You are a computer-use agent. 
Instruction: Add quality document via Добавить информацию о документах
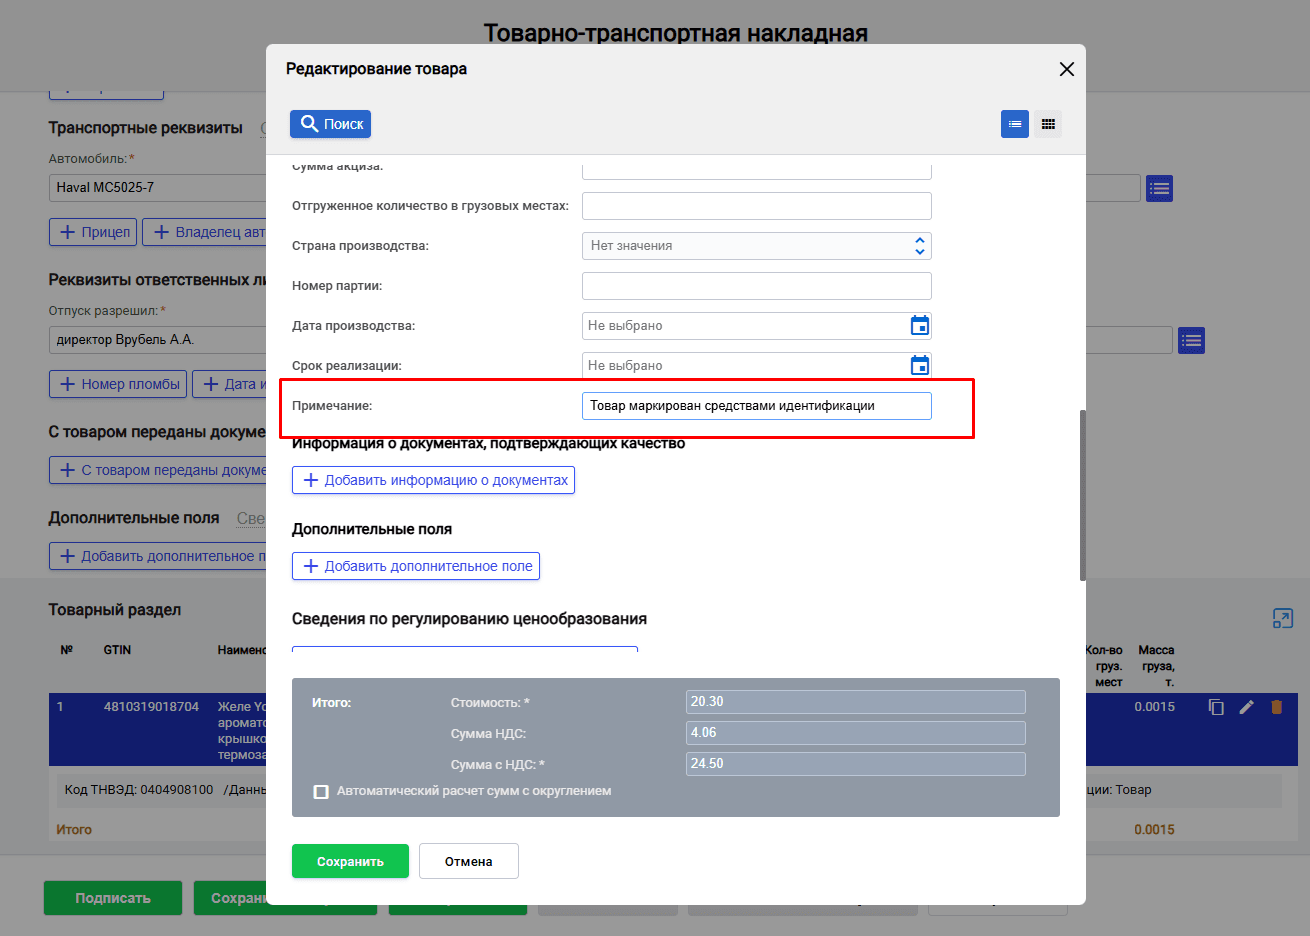[433, 480]
